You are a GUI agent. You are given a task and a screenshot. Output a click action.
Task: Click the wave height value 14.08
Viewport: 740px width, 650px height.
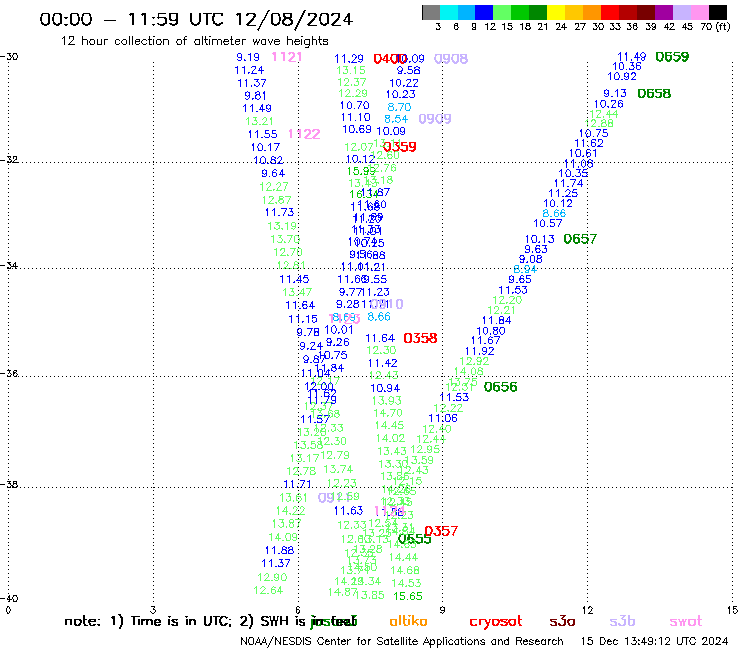(469, 371)
